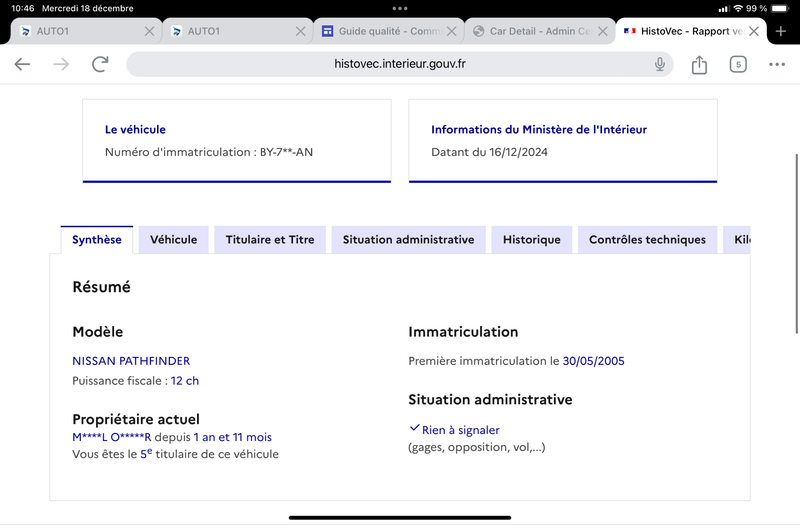Open the Historique tab
The height and width of the screenshot is (525, 800).
(x=532, y=240)
